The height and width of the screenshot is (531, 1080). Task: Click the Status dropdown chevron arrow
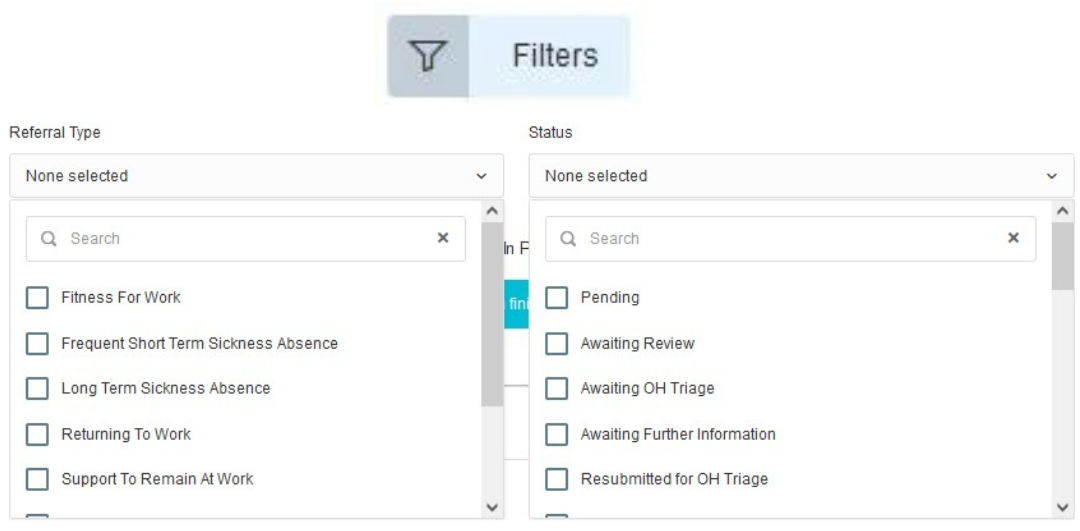point(1052,176)
